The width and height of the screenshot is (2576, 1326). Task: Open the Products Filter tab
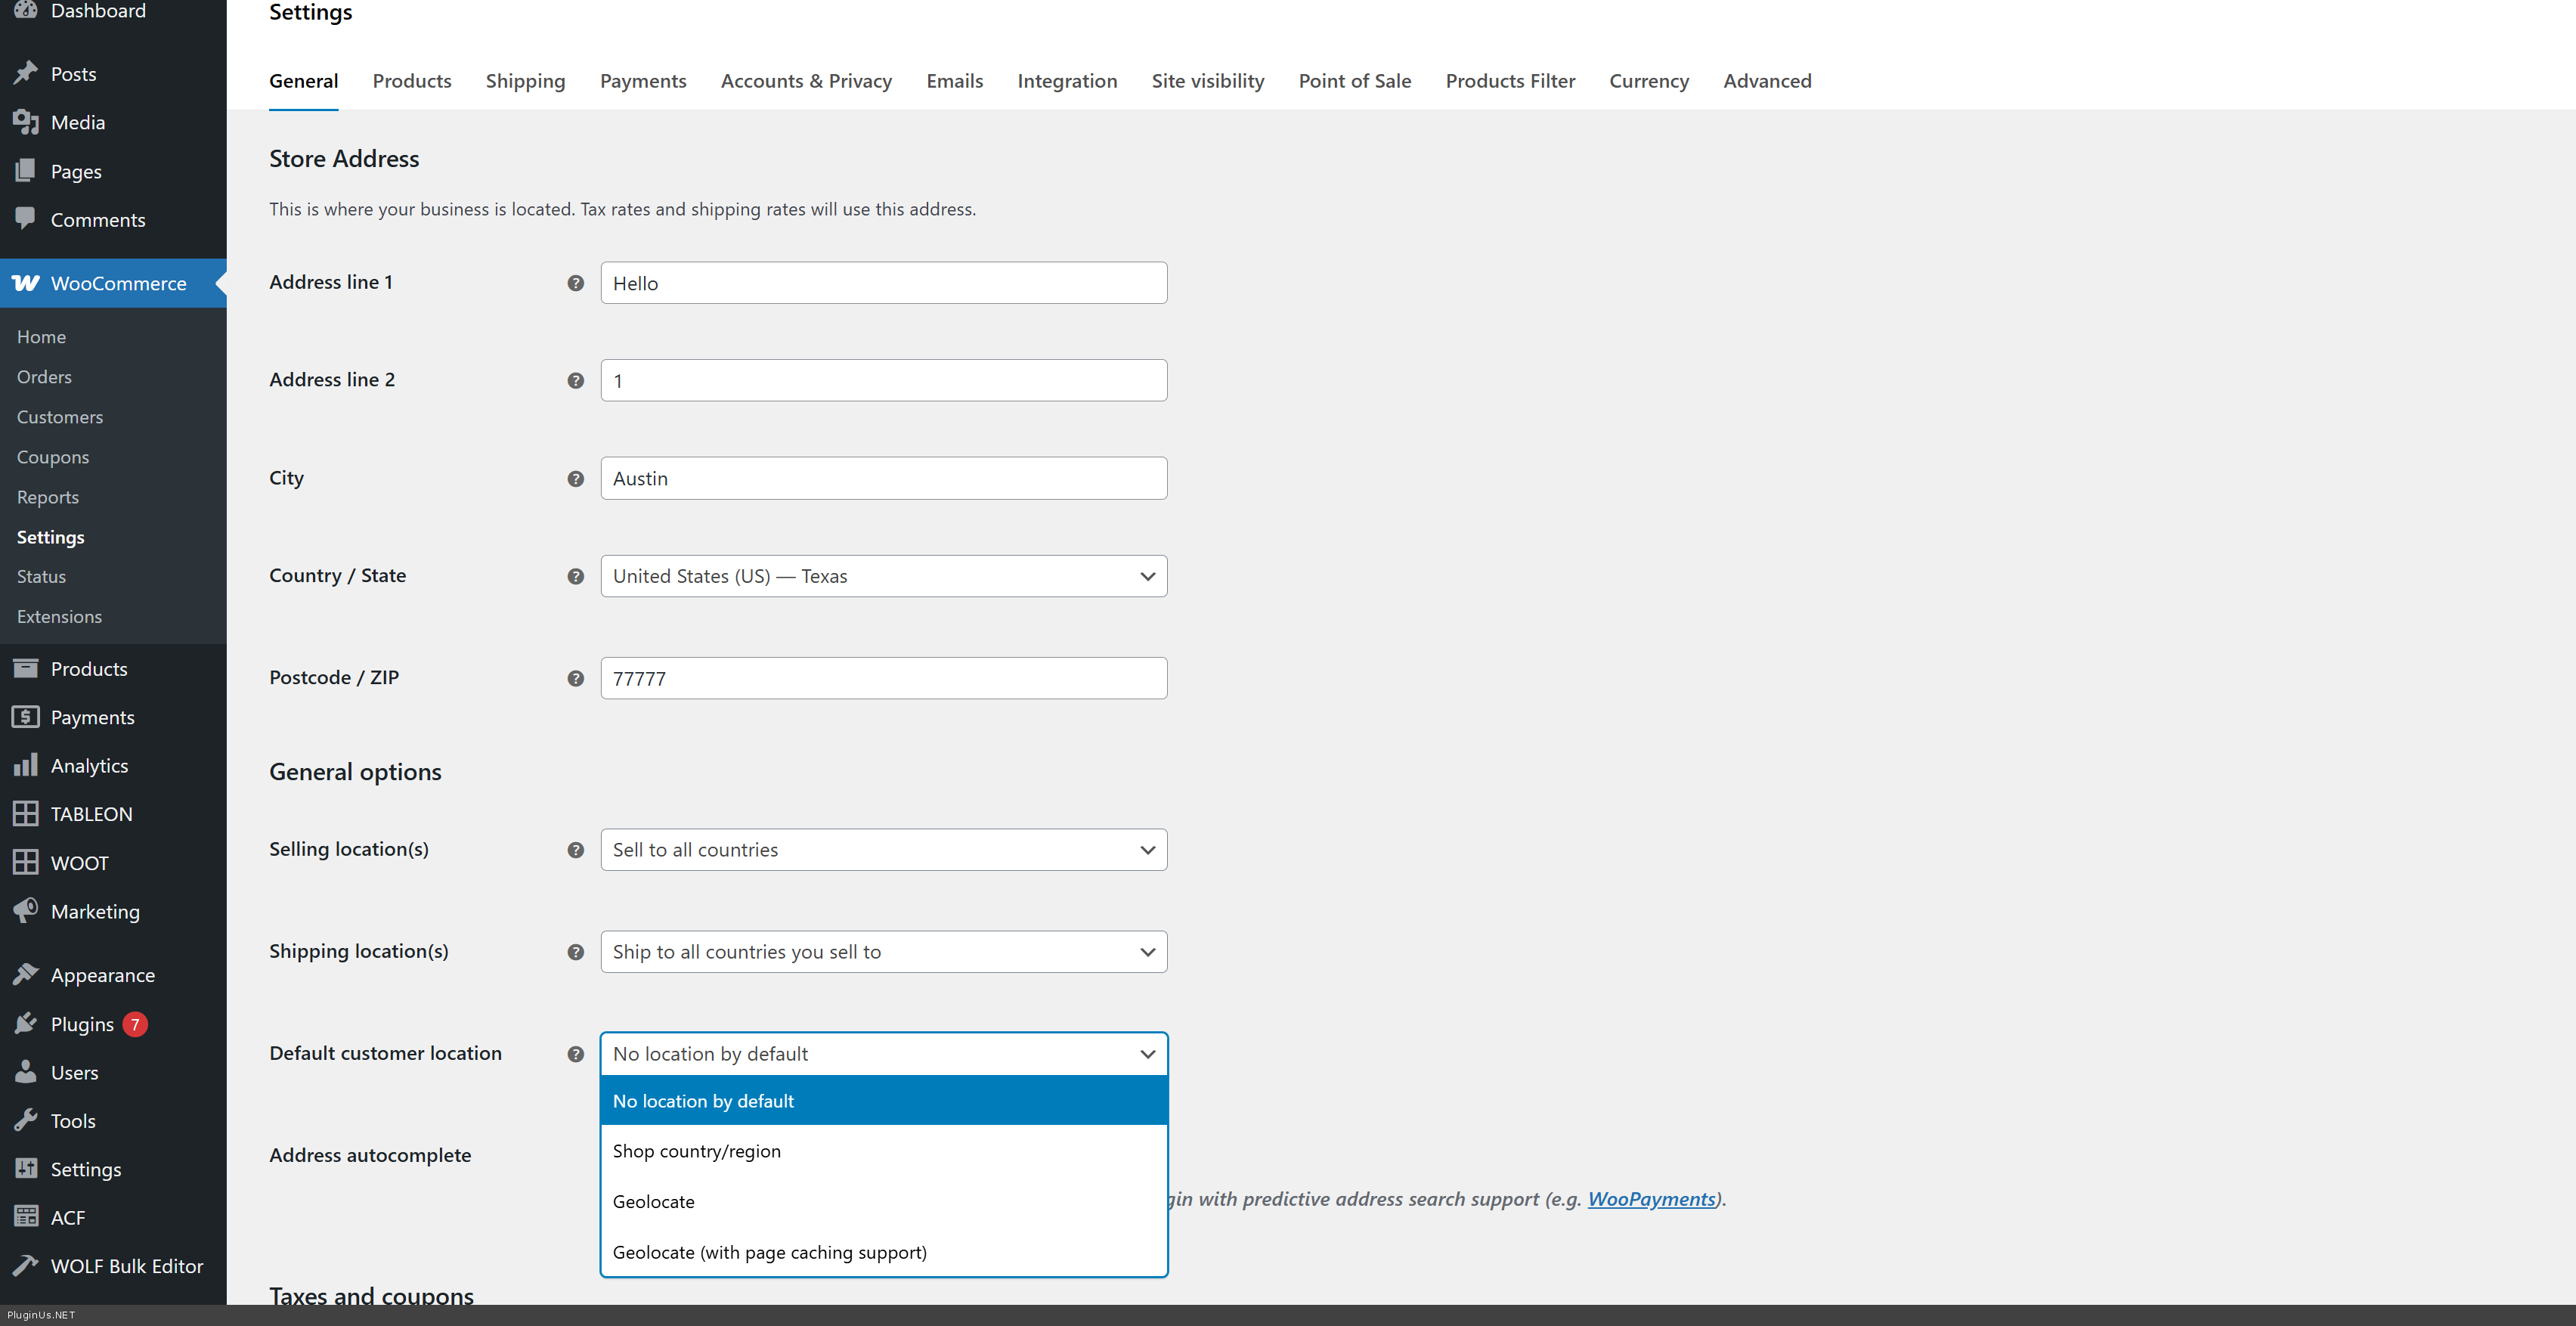(1510, 81)
